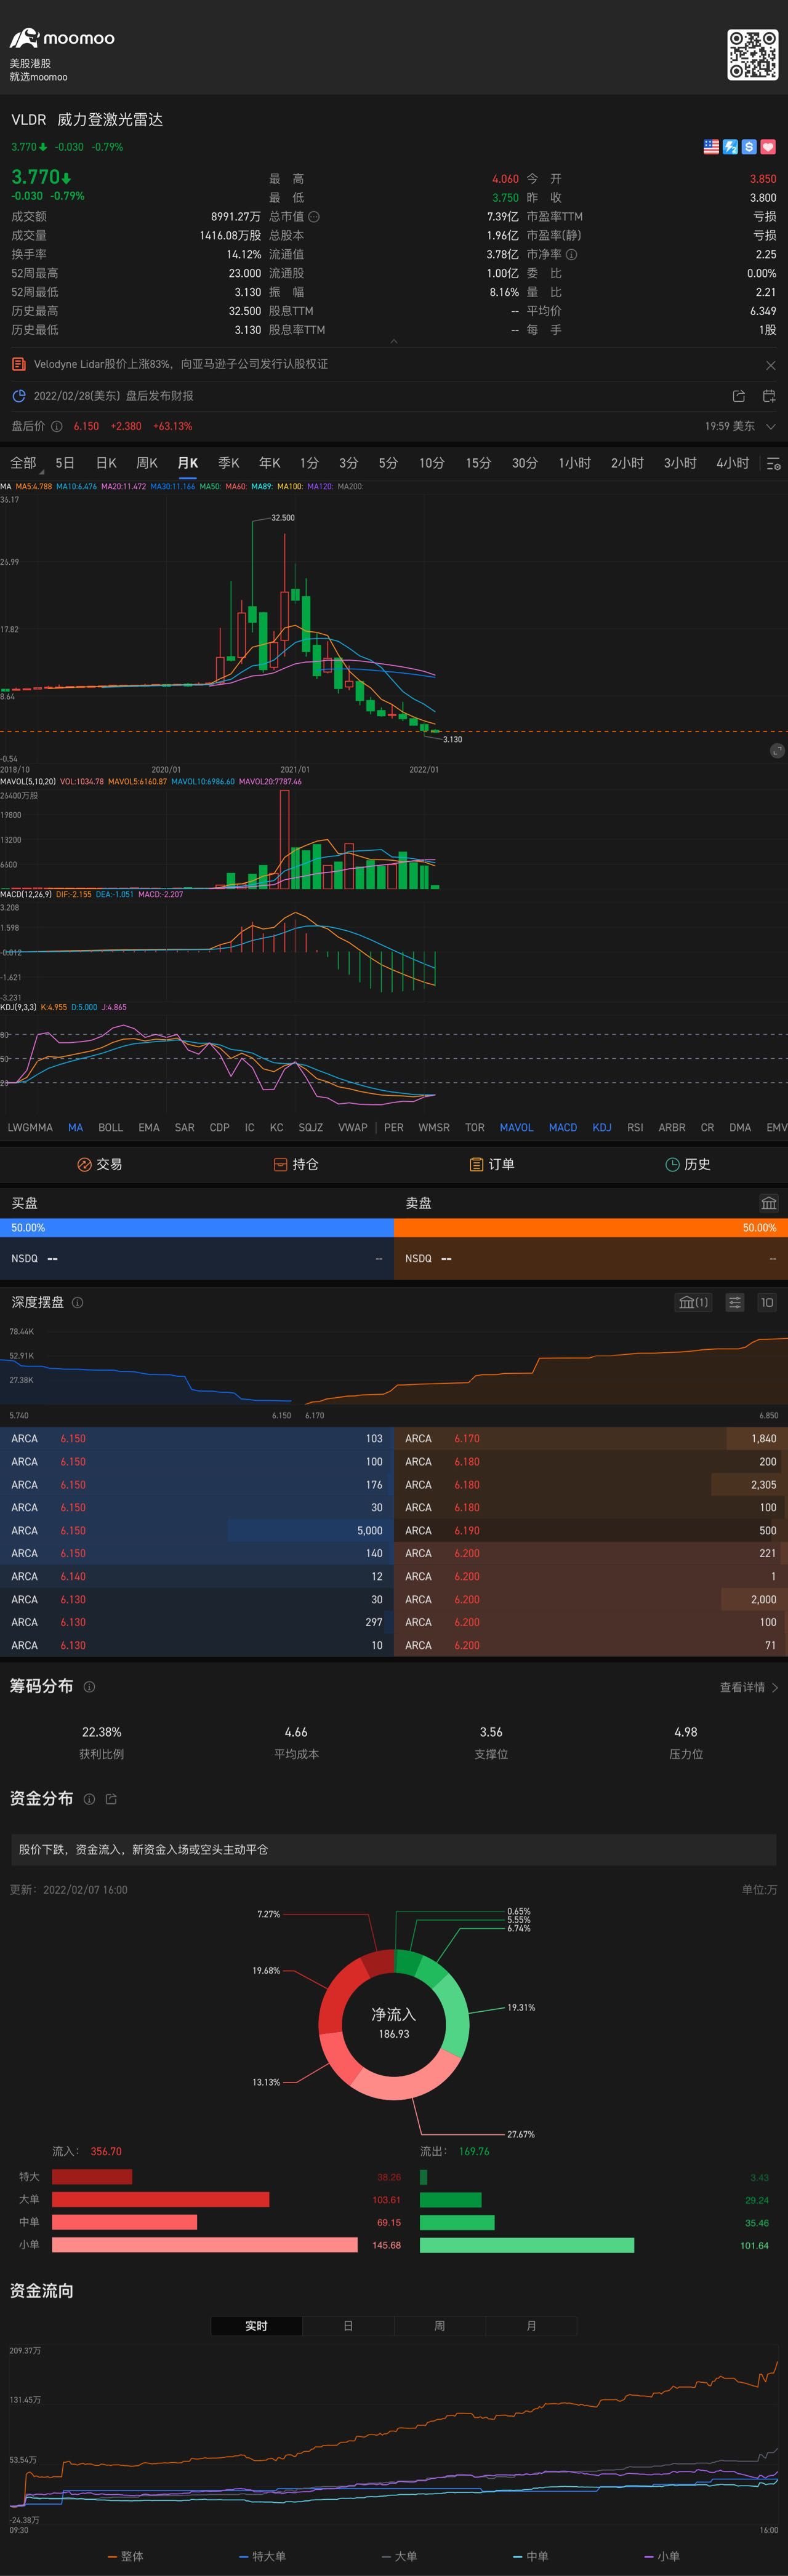The image size is (788, 2576).
Task: Enable the RSI sub-indicator
Action: (x=635, y=1127)
